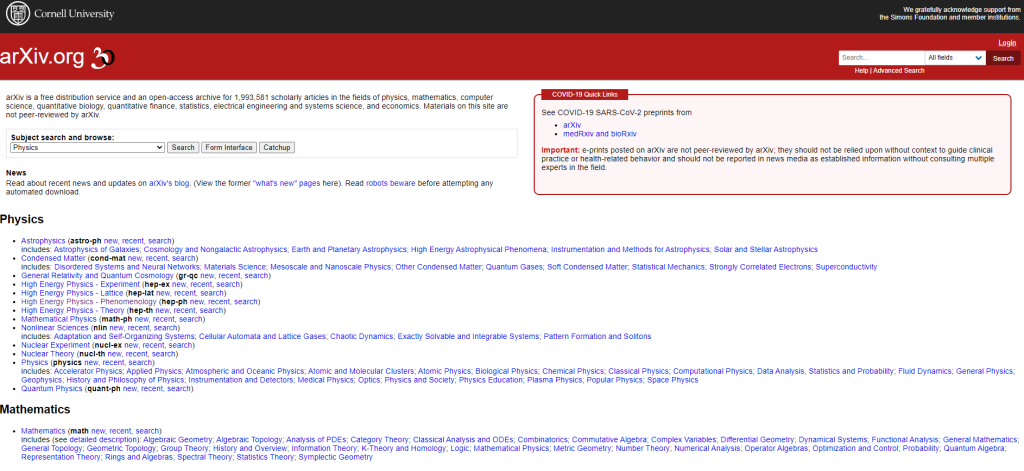Open the Mathematics (math) category link
The width and height of the screenshot is (1024, 471).
pos(43,431)
